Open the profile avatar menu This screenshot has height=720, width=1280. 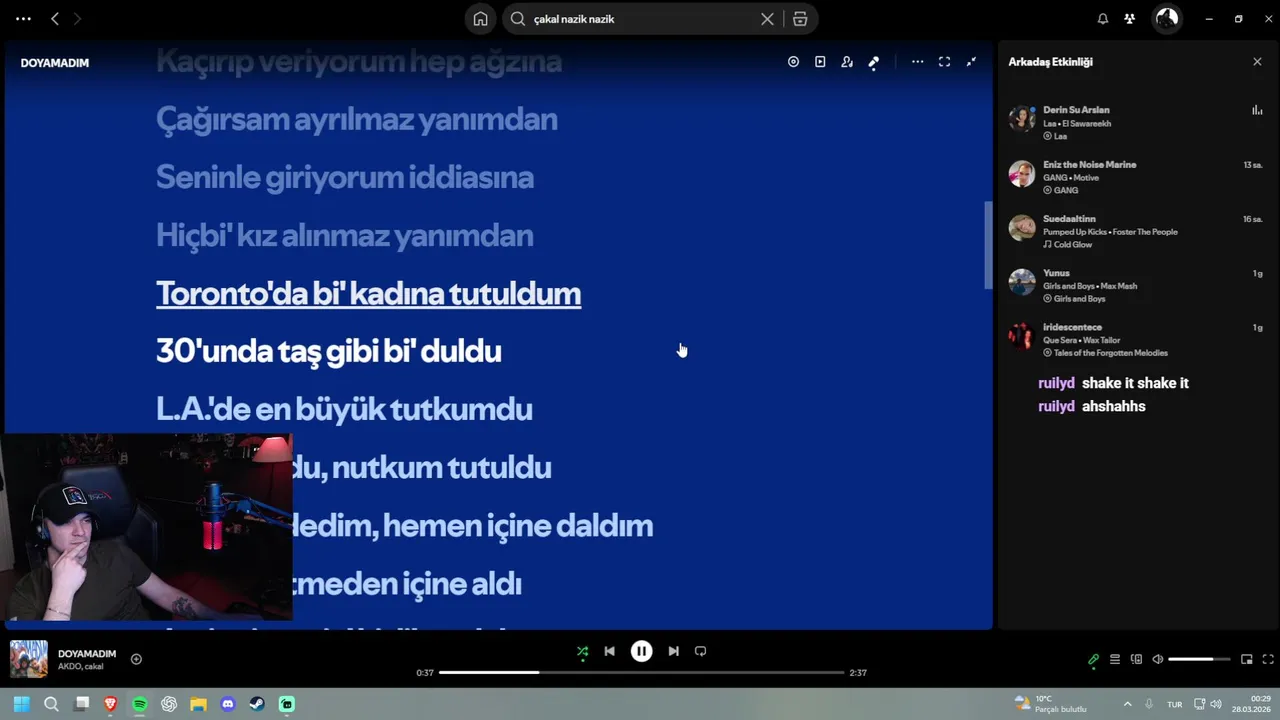click(x=1167, y=19)
